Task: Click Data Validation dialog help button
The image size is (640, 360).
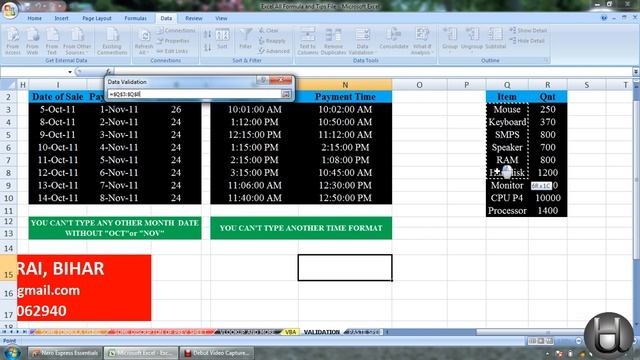Action: point(263,80)
